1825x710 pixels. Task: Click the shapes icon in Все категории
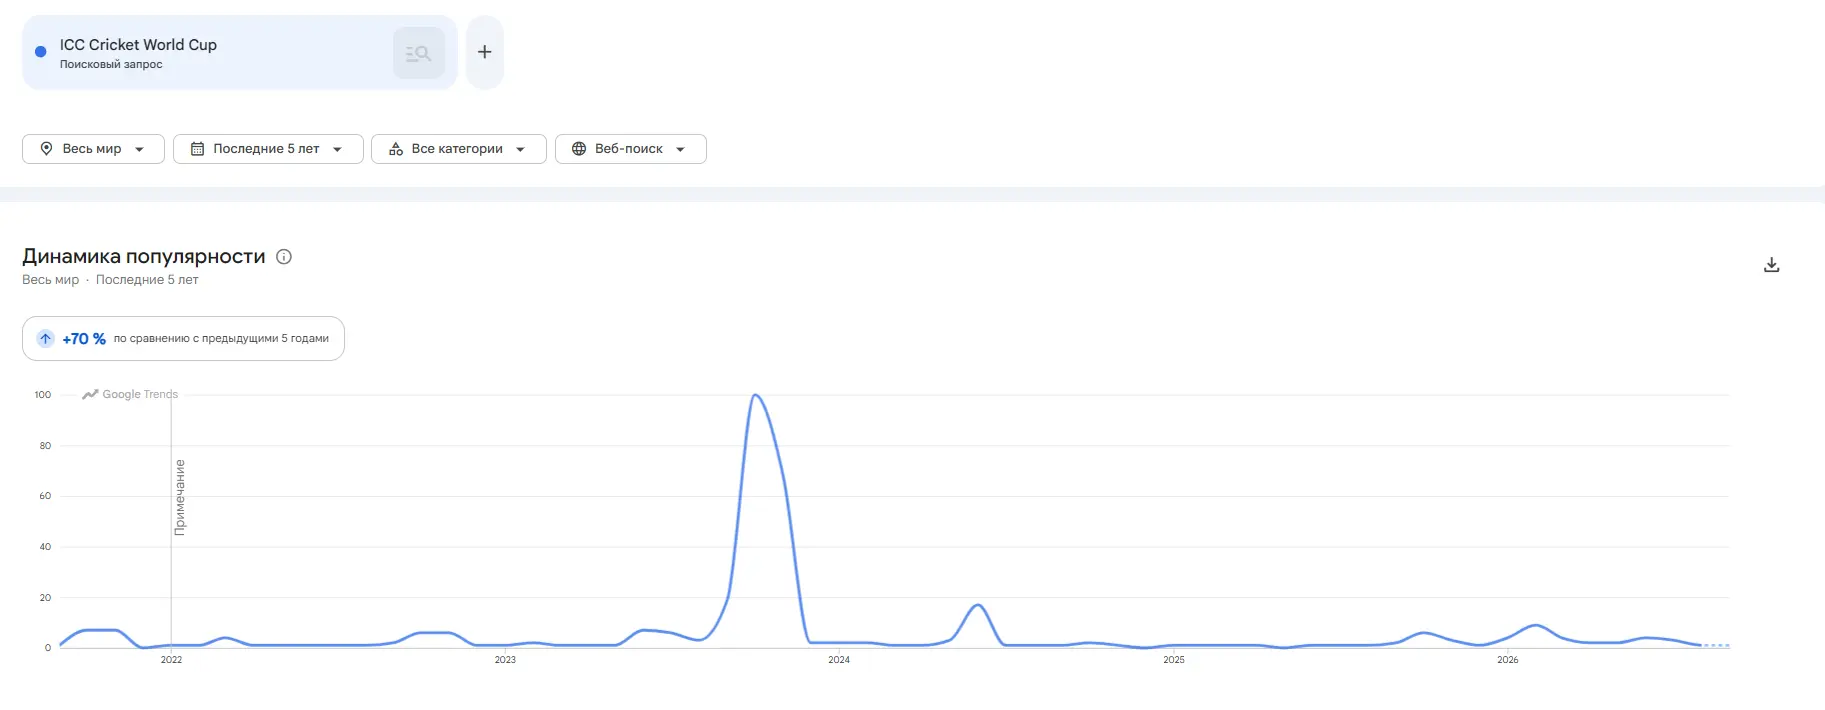(x=396, y=149)
